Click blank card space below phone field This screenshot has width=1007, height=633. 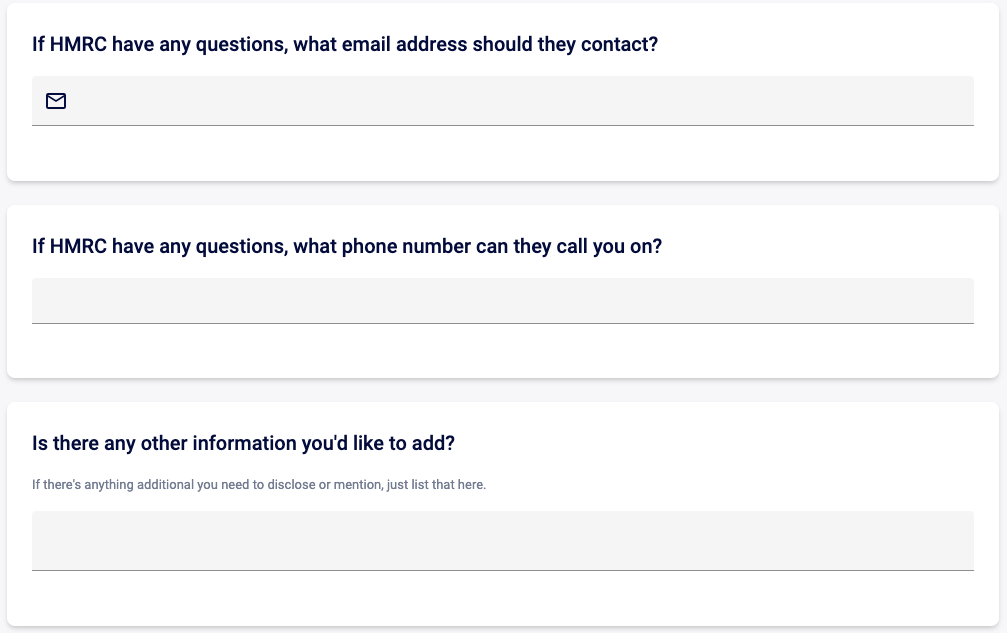coord(503,350)
